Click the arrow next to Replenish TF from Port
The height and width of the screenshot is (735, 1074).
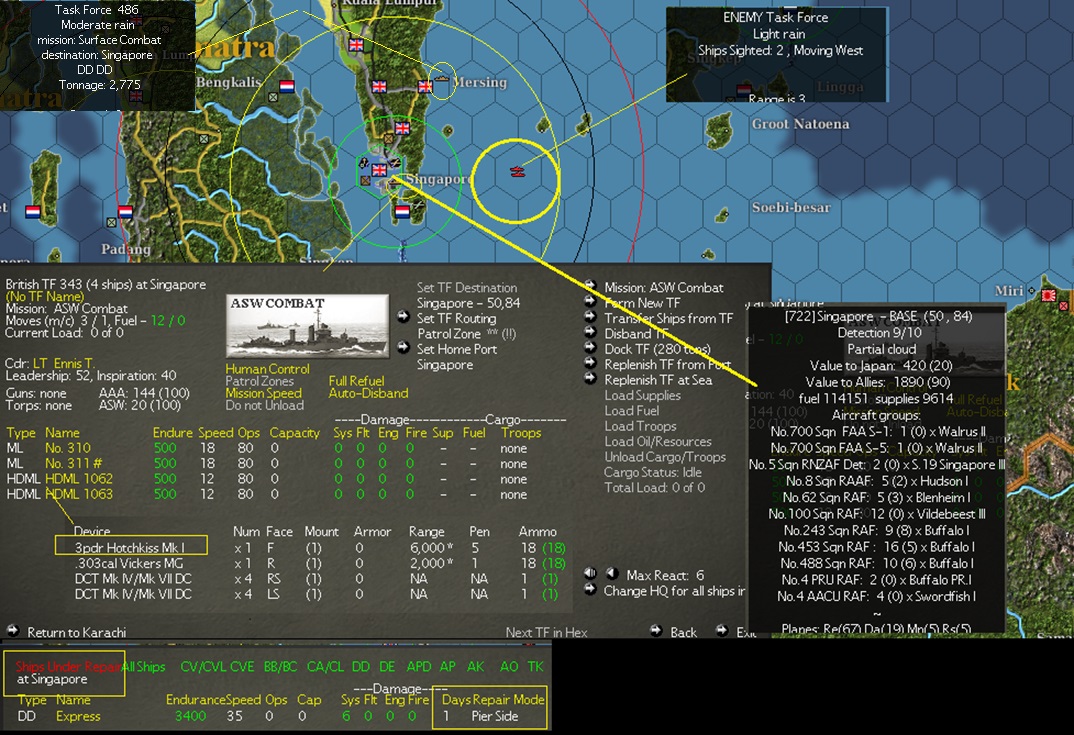pyautogui.click(x=590, y=362)
